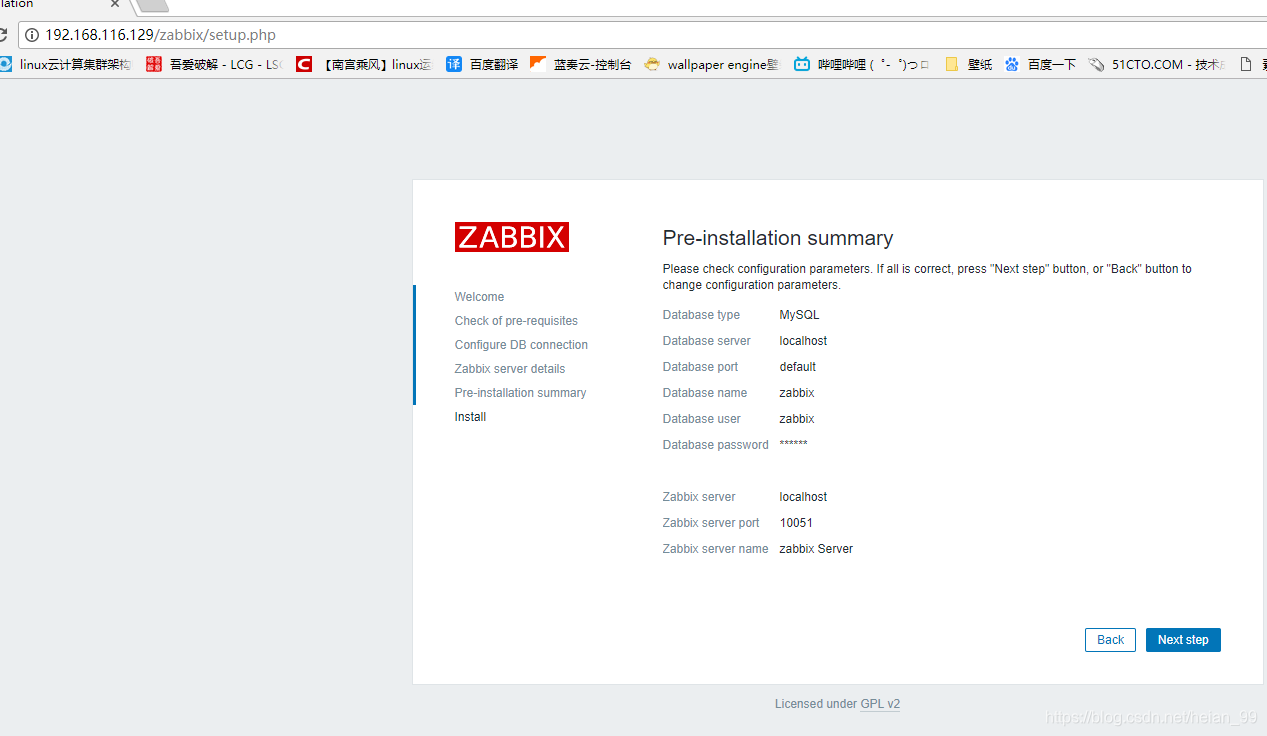Click the Zabbix server port label
The image size is (1267, 736).
(711, 523)
